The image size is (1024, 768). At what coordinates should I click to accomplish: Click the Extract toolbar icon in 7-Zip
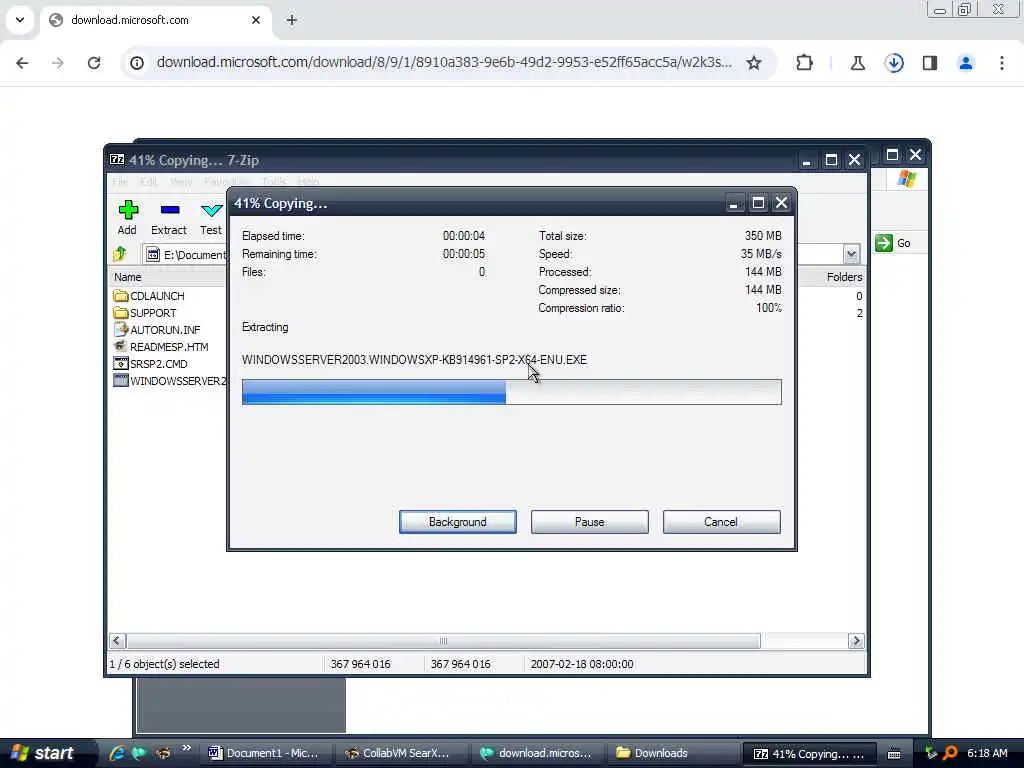click(x=169, y=217)
